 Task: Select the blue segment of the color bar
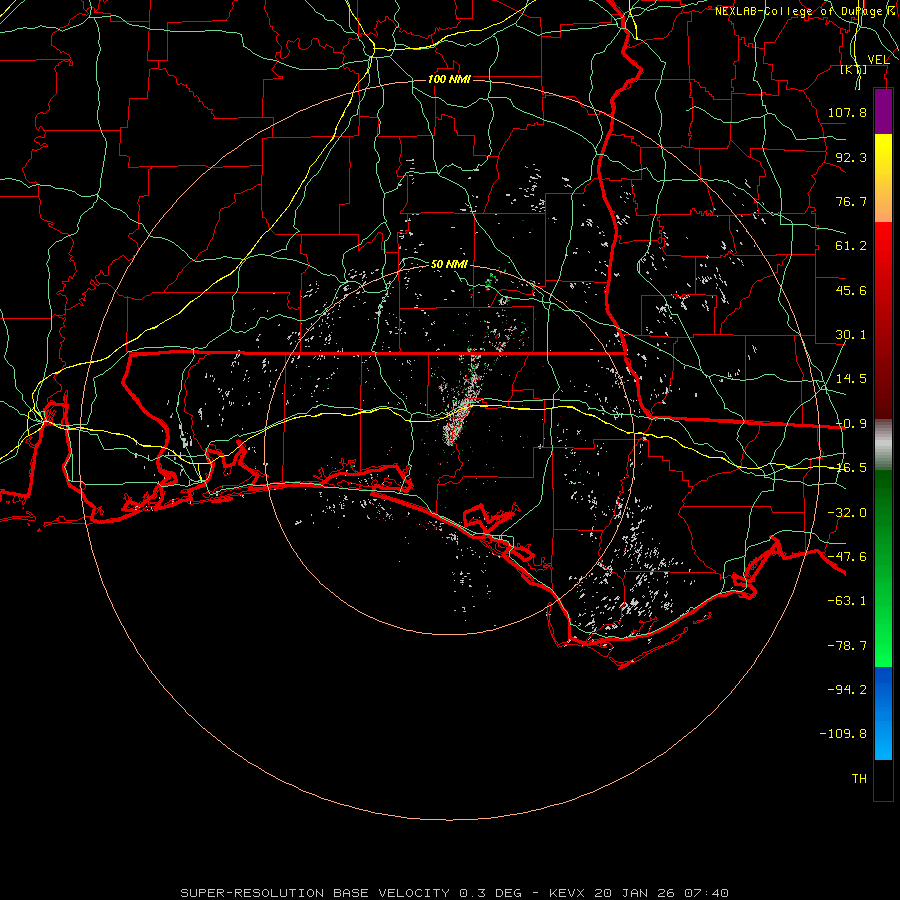click(x=883, y=713)
